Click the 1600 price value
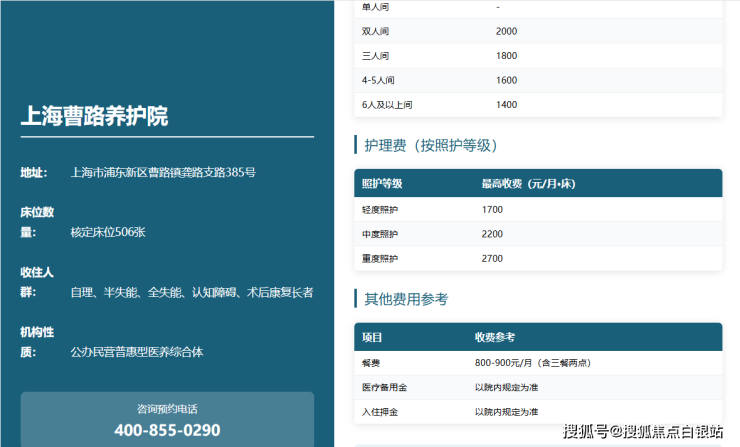Viewport: 740px width, 447px height. click(x=506, y=80)
